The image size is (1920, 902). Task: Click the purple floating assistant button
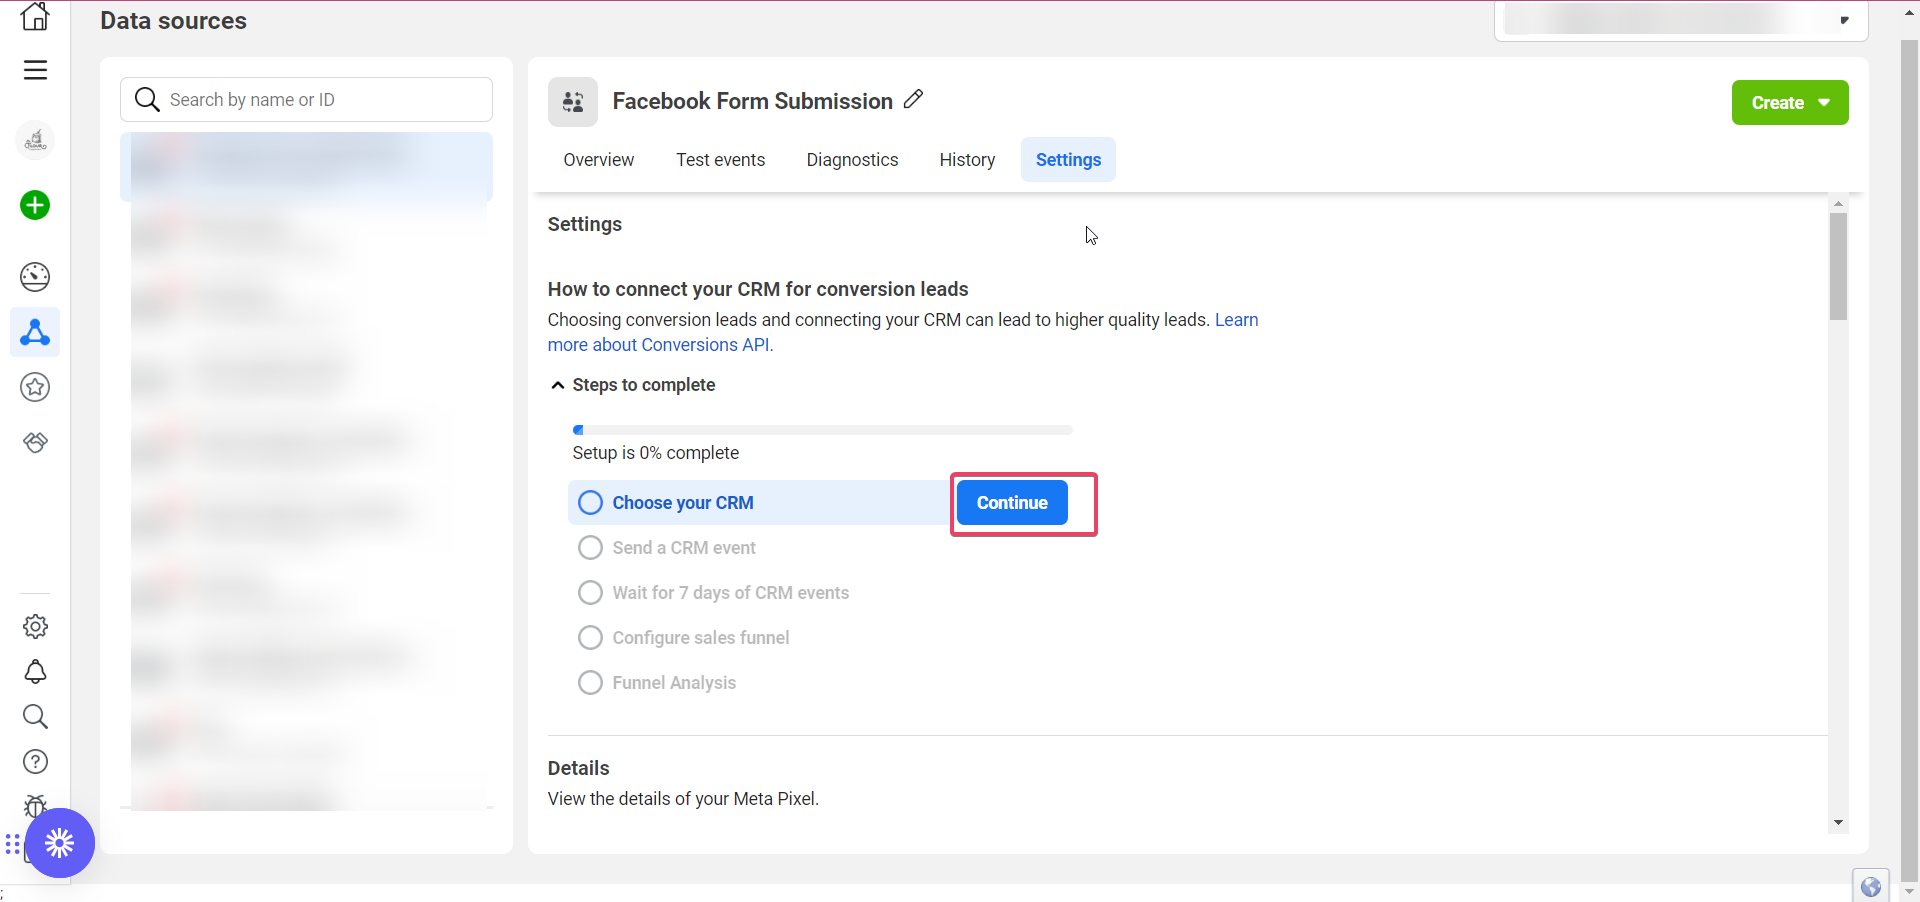[60, 843]
